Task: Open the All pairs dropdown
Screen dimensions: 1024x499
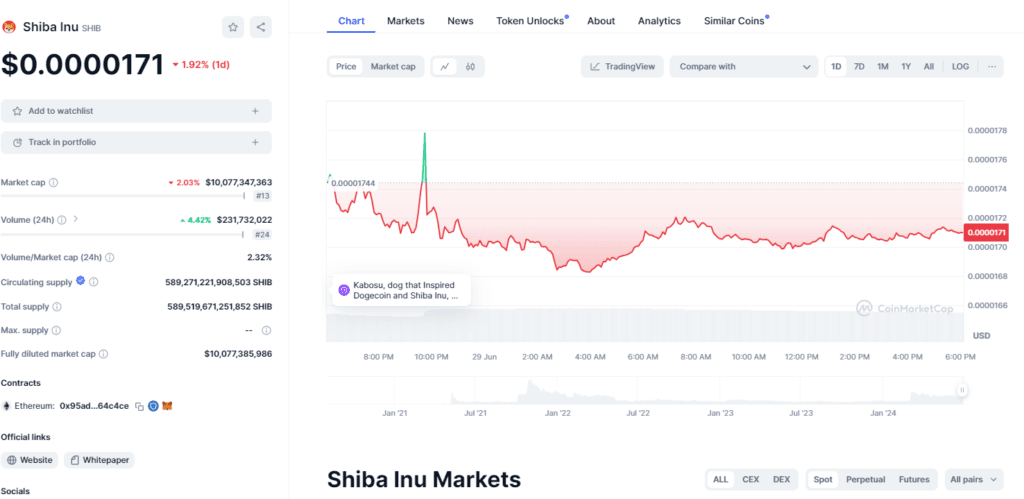Action: click(974, 479)
